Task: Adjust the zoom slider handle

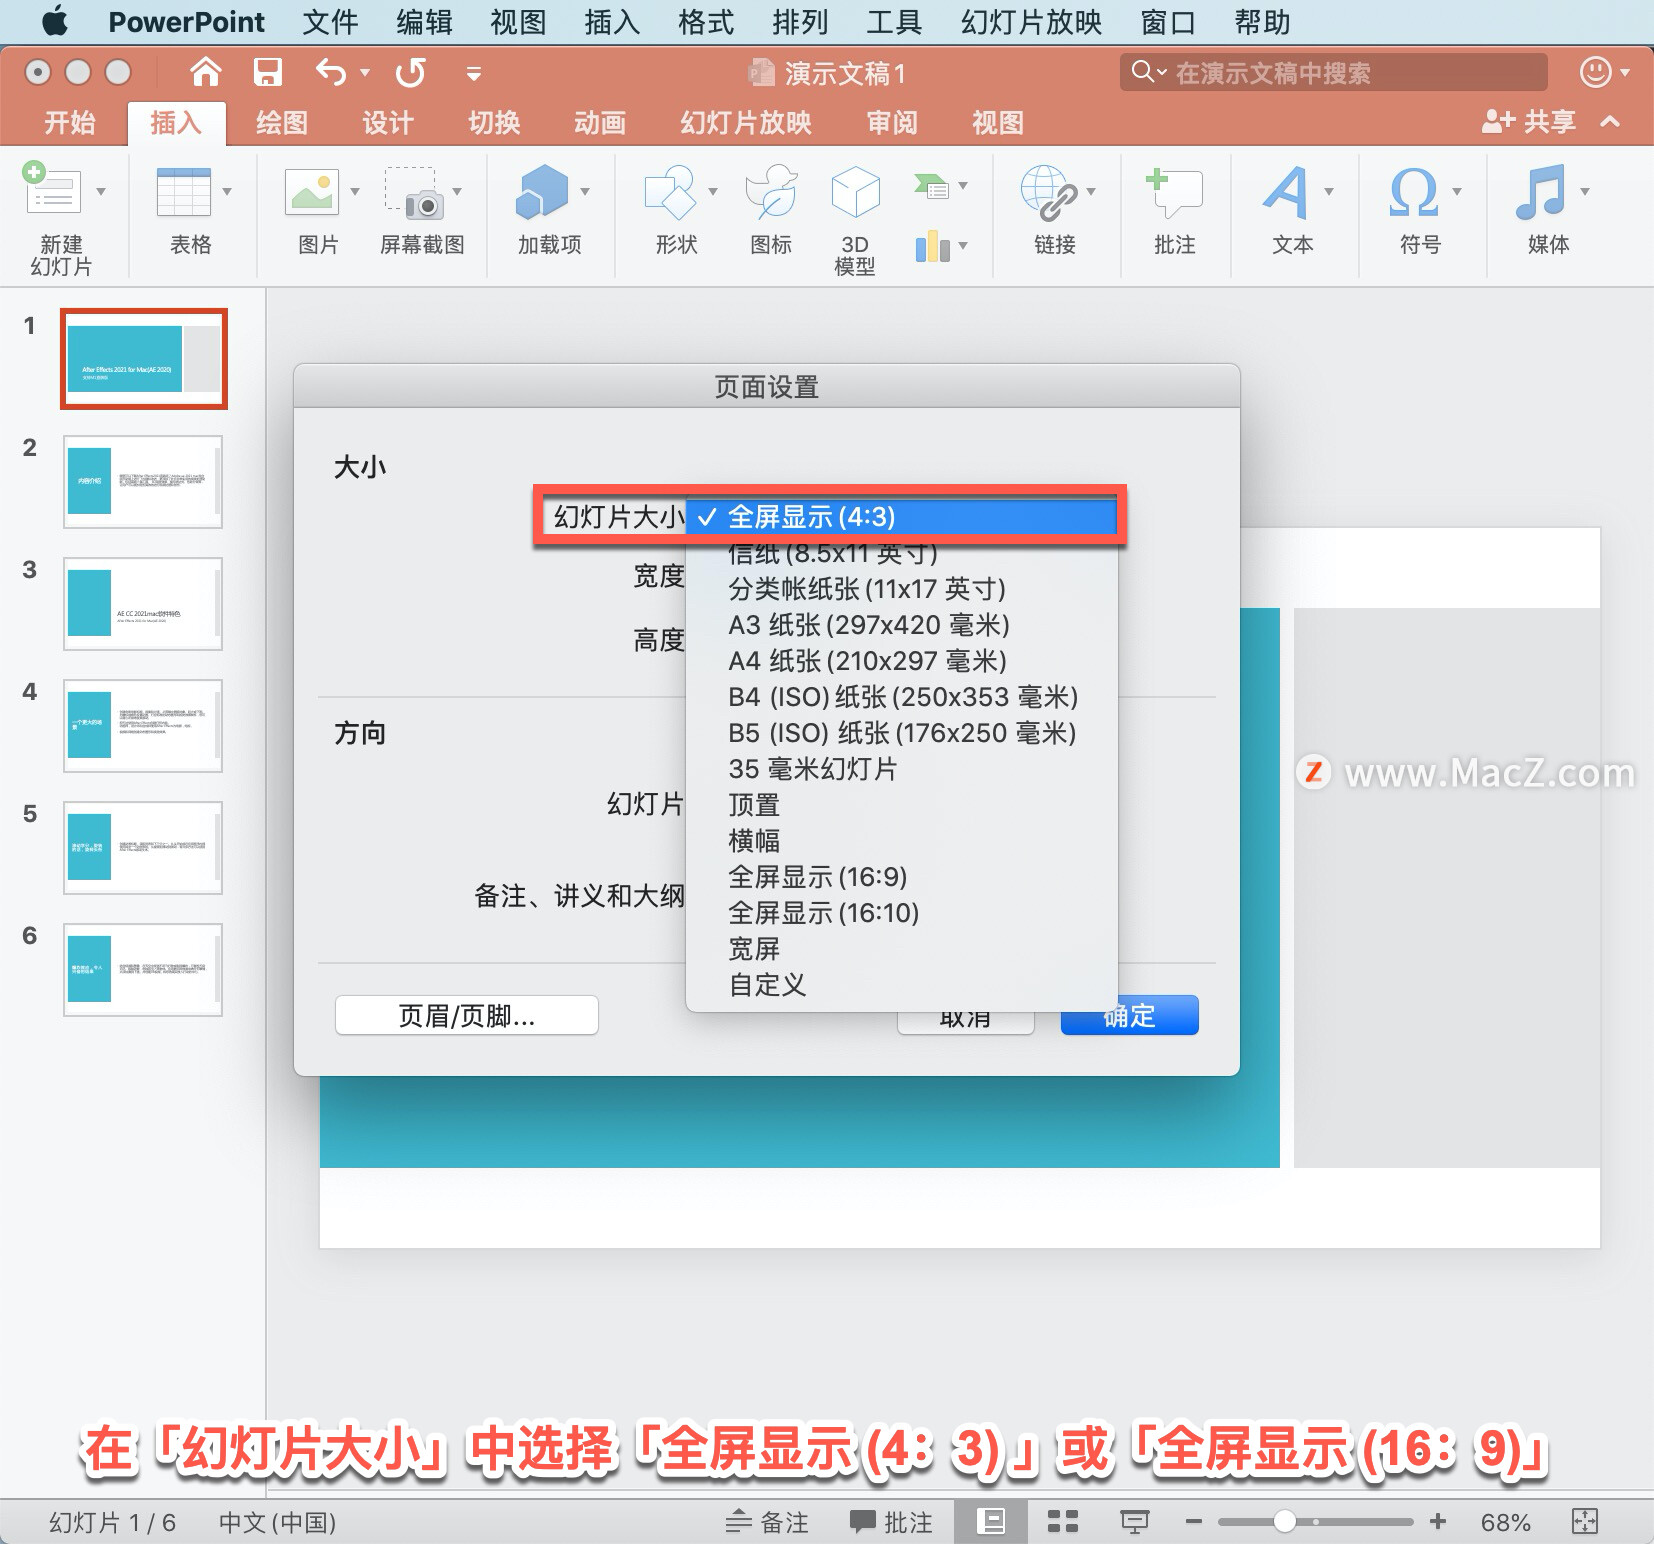Action: click(x=1285, y=1522)
